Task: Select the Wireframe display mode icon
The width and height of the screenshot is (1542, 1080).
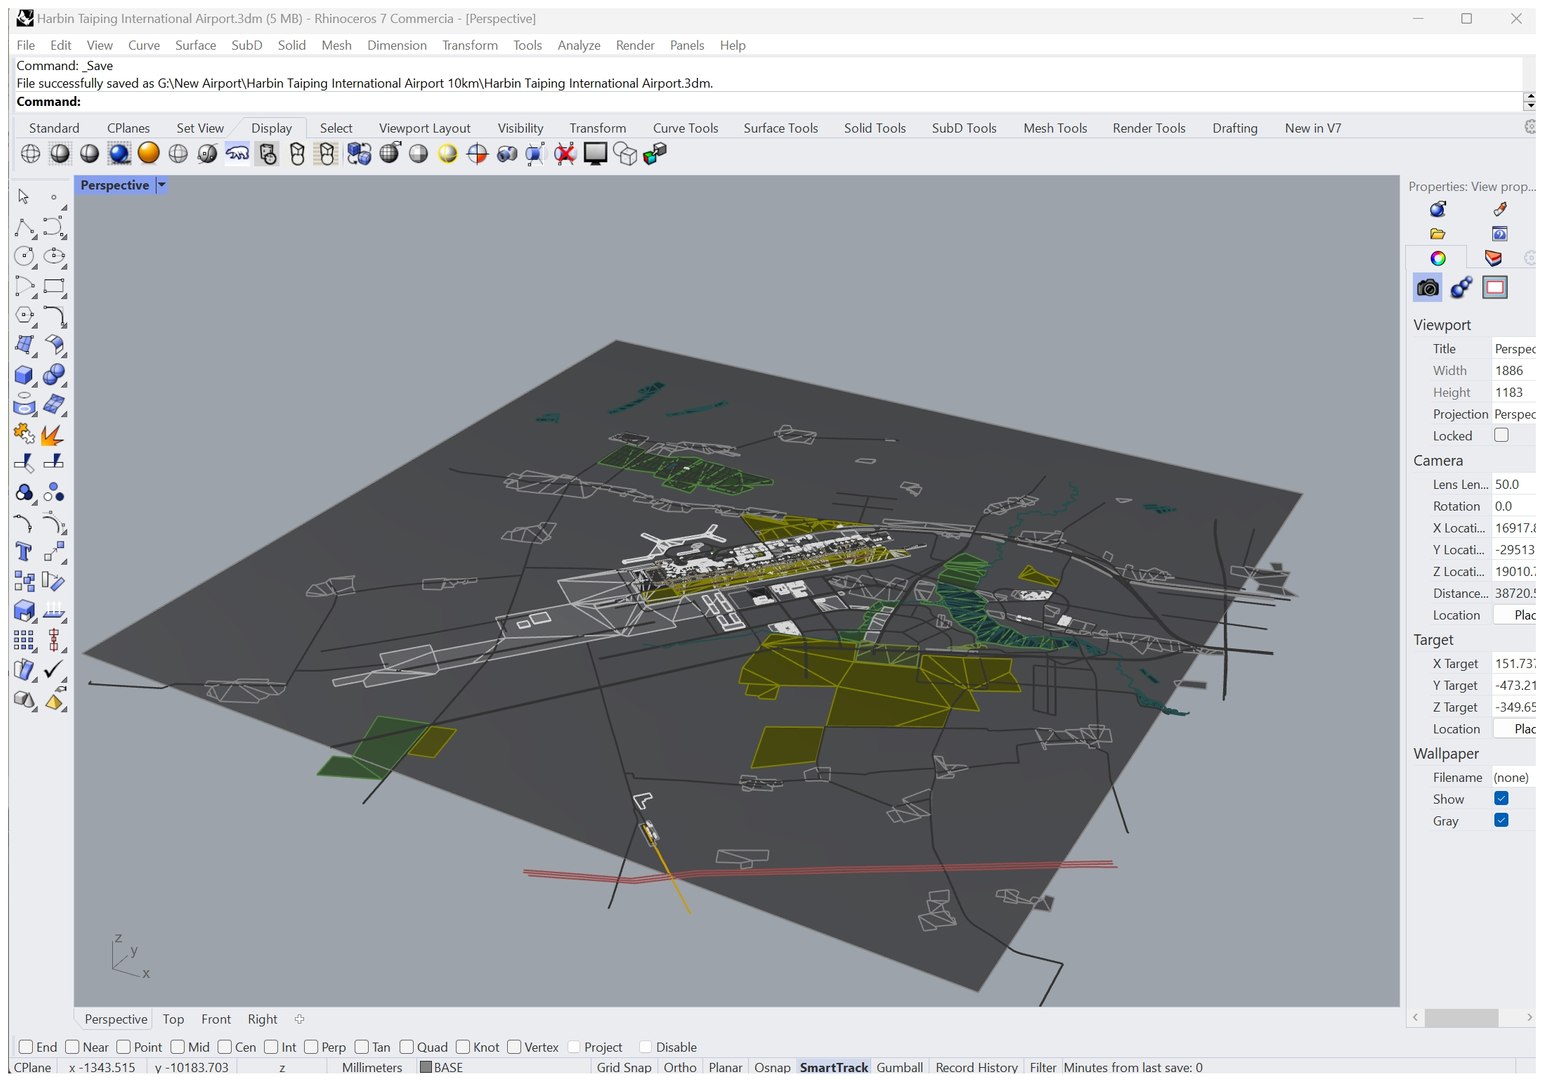Action: pyautogui.click(x=31, y=154)
